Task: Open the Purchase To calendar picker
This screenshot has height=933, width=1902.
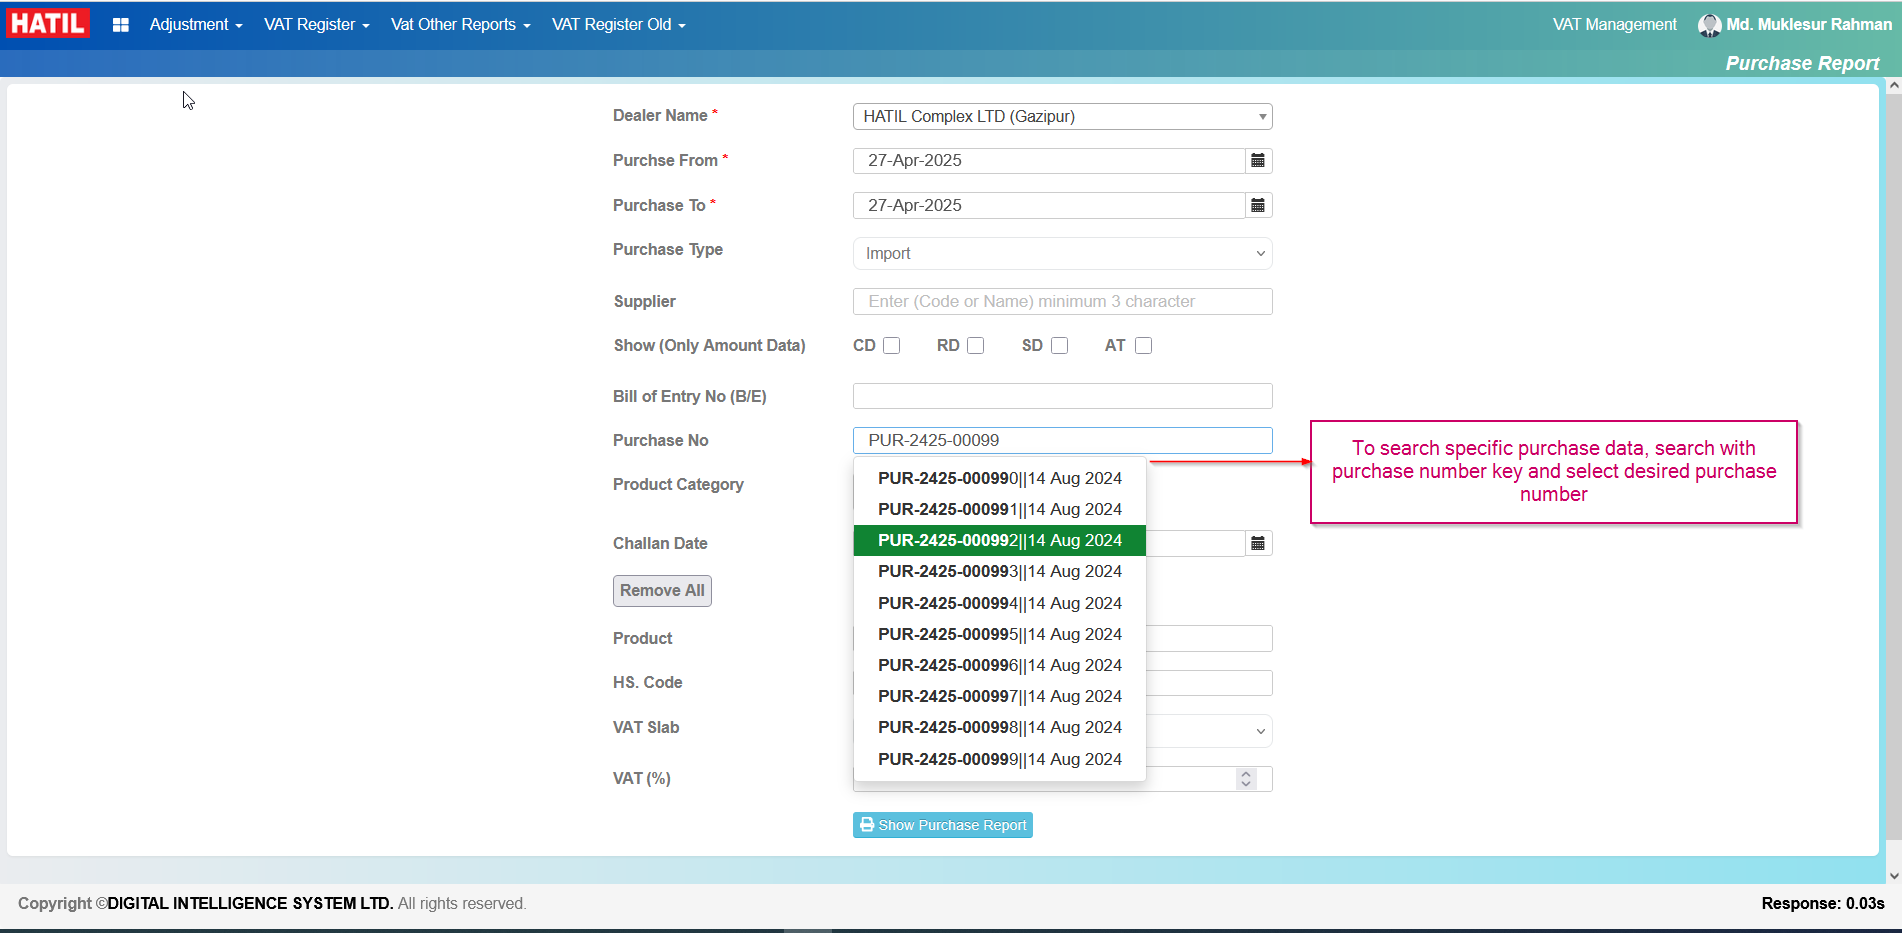Action: click(x=1258, y=205)
